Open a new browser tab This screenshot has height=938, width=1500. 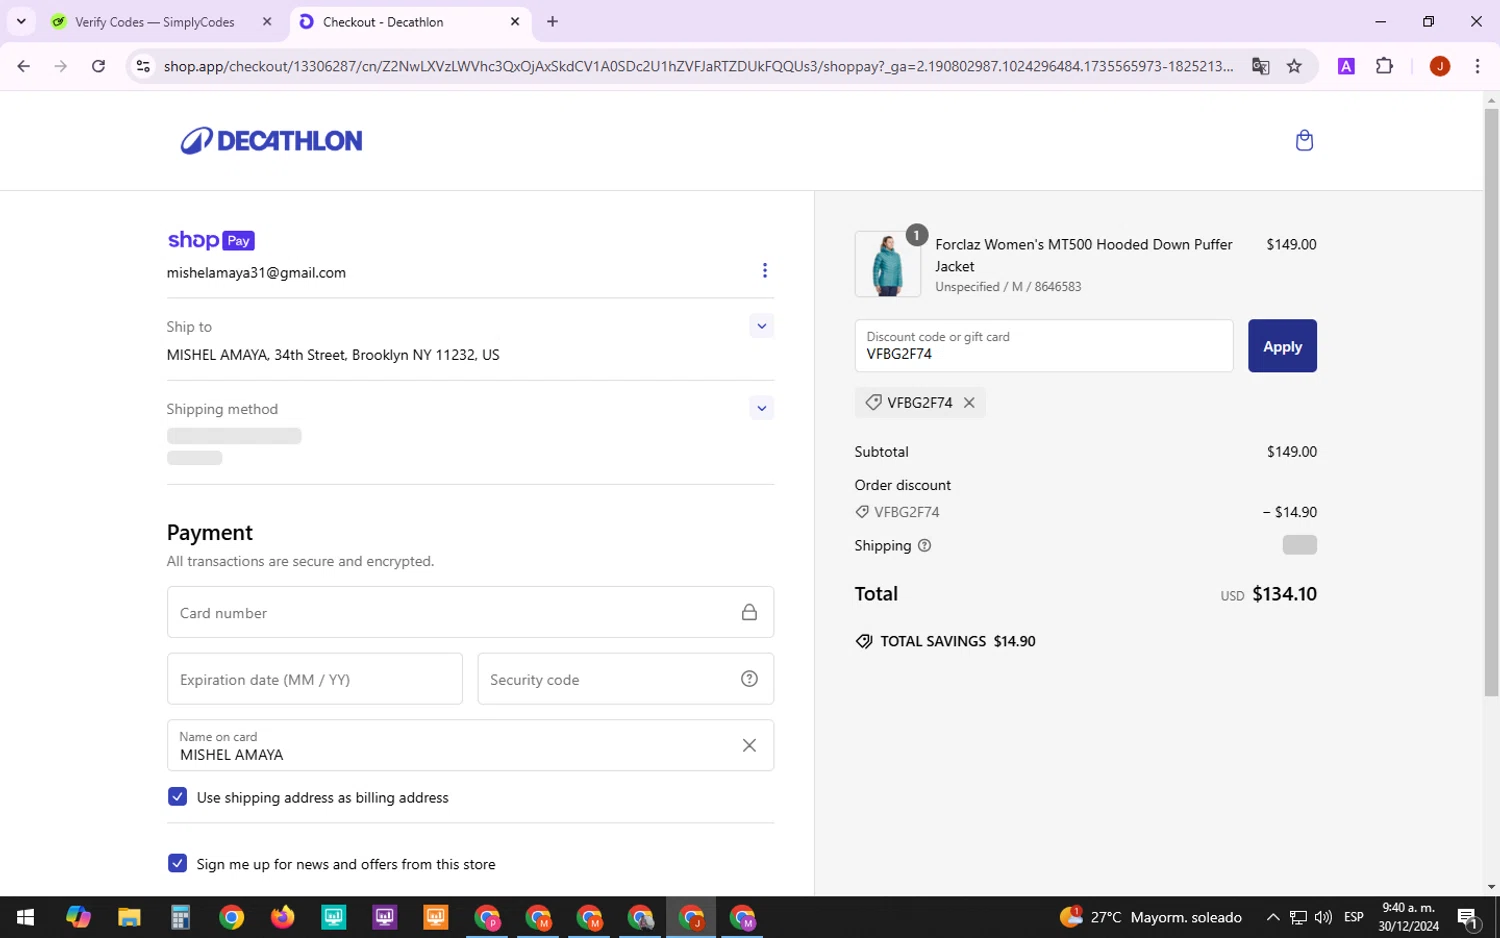(x=552, y=21)
